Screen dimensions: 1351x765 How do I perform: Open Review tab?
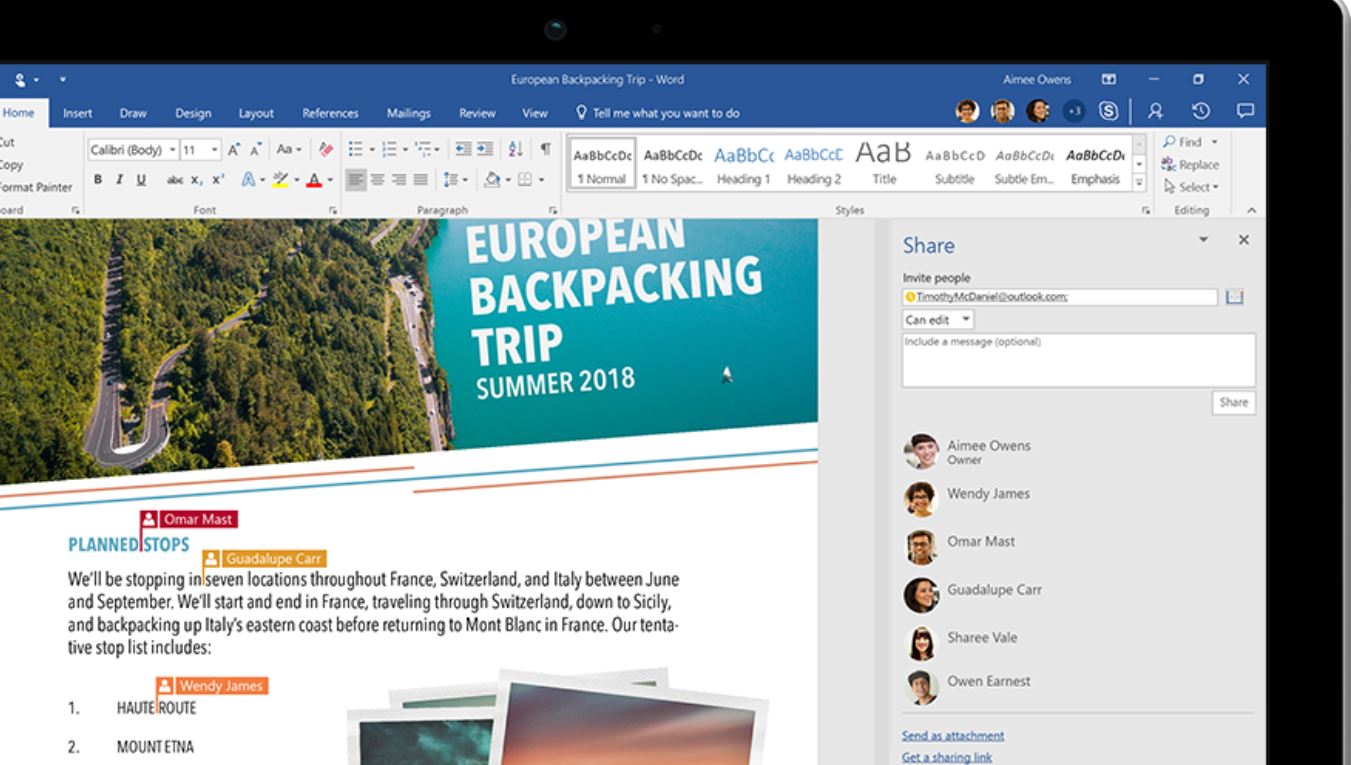[x=477, y=113]
